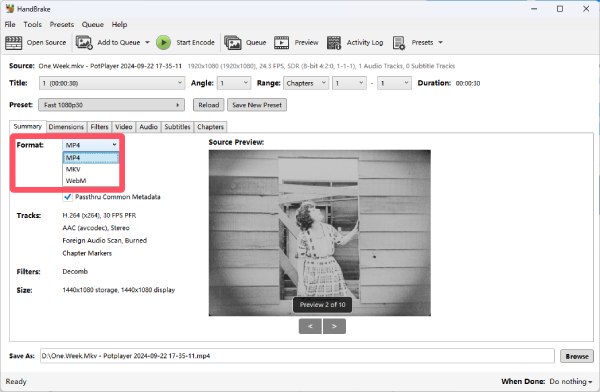Image resolution: width=600 pixels, height=392 pixels.
Task: Expand the Presets toolbar dropdown arrow
Action: point(440,42)
